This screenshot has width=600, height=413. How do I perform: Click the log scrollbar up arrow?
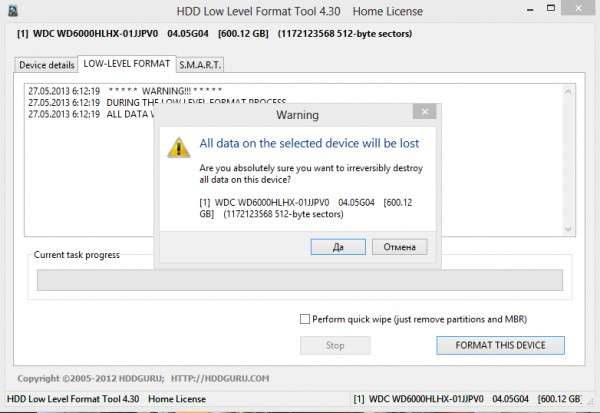568,91
